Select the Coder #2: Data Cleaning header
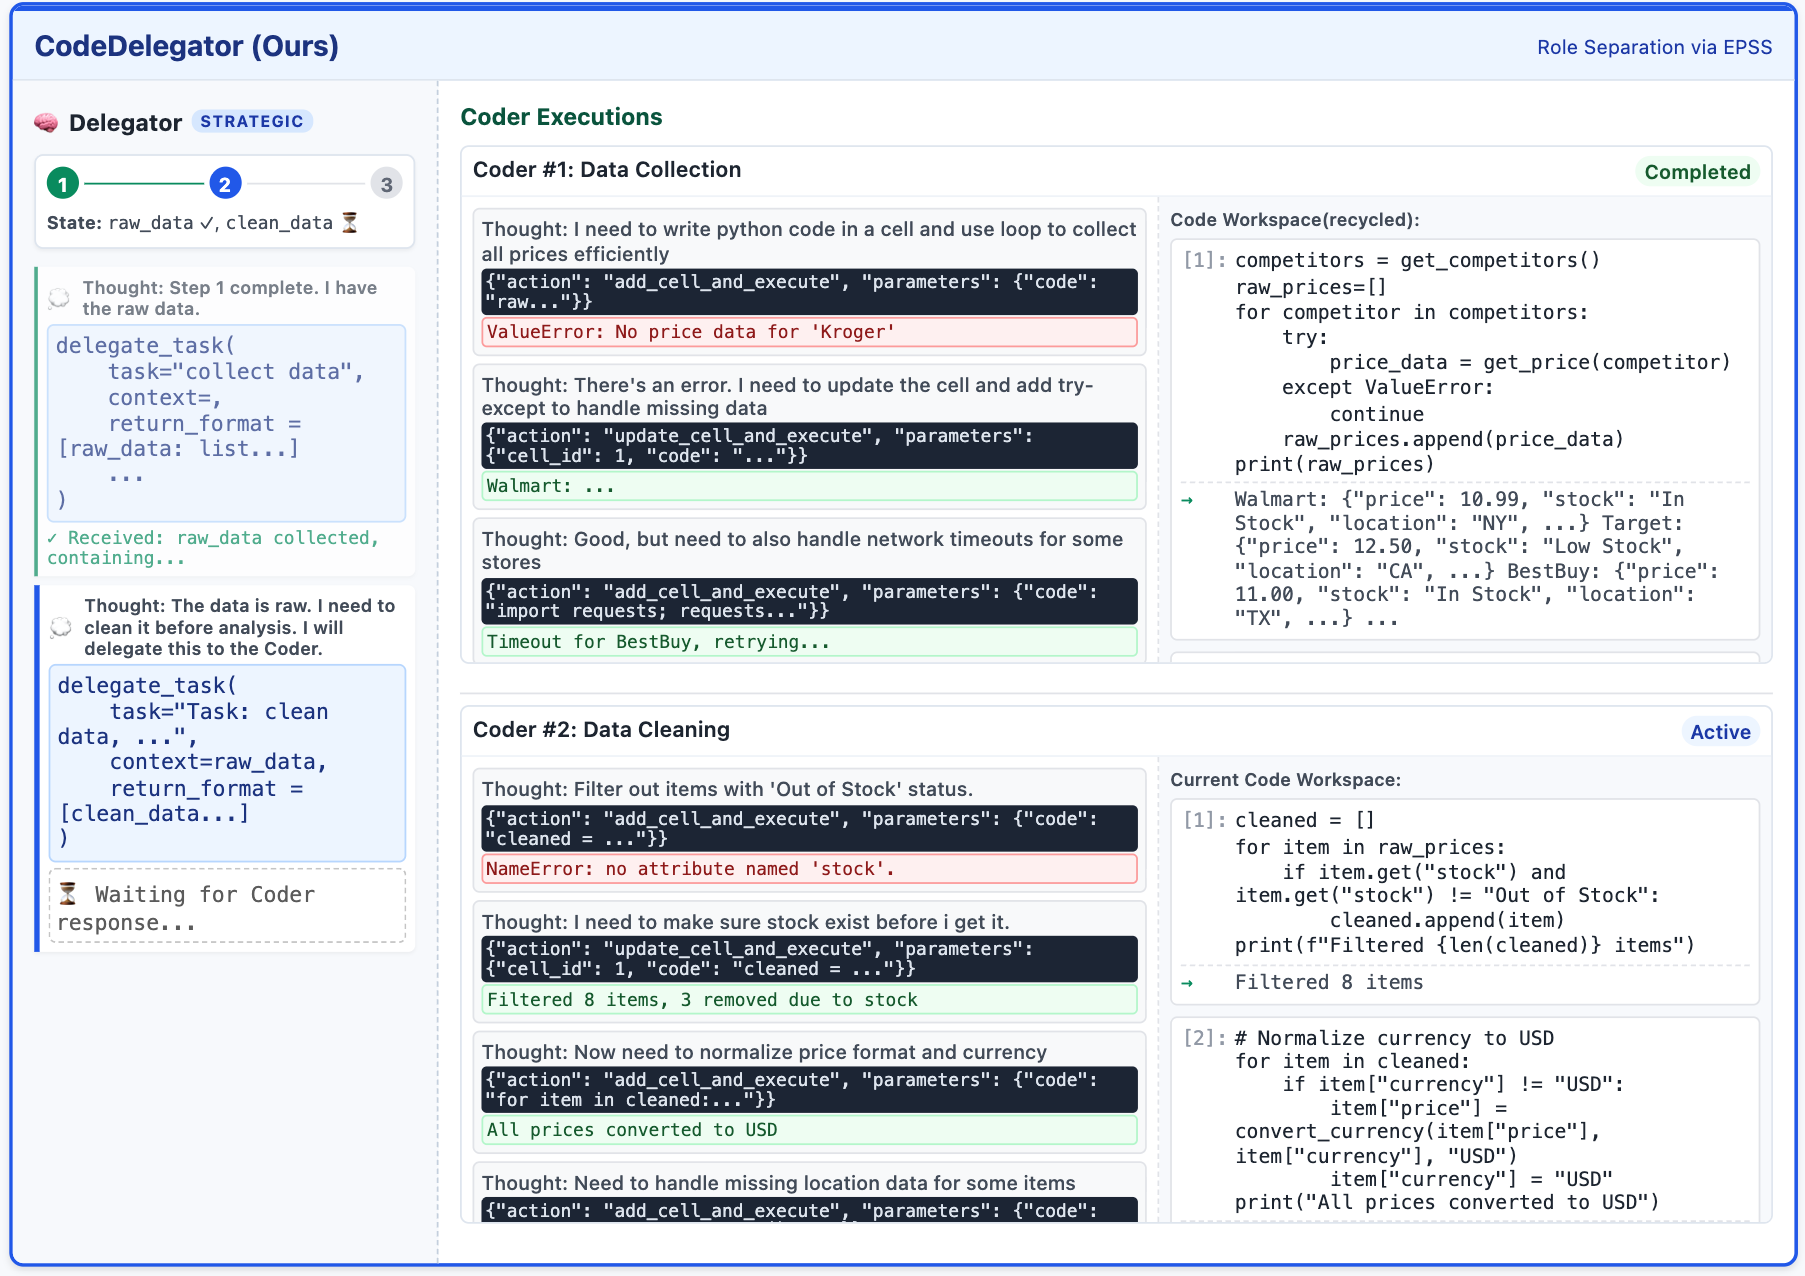This screenshot has height=1276, width=1805. pos(601,730)
